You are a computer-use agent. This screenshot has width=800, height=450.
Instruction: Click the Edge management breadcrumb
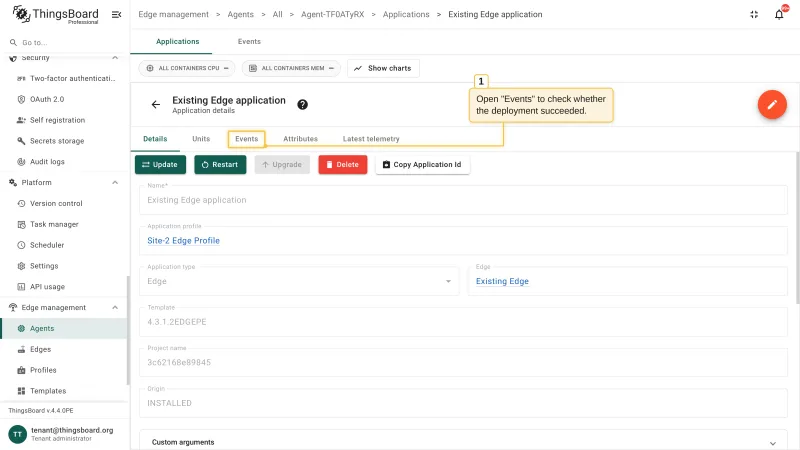click(173, 14)
